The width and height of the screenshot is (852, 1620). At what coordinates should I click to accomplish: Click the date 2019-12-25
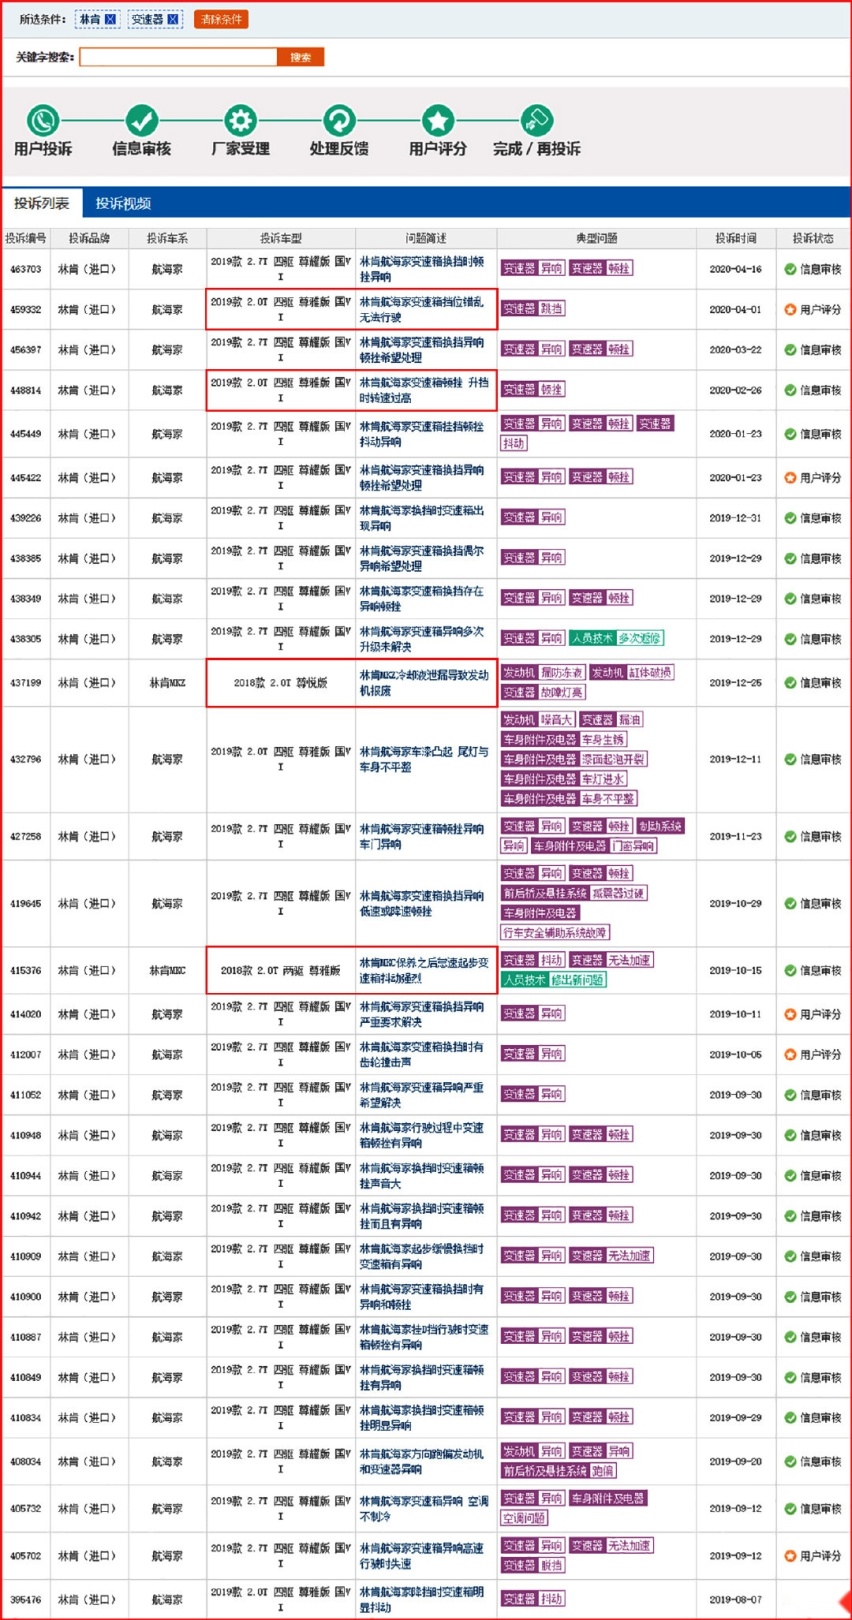pos(735,683)
